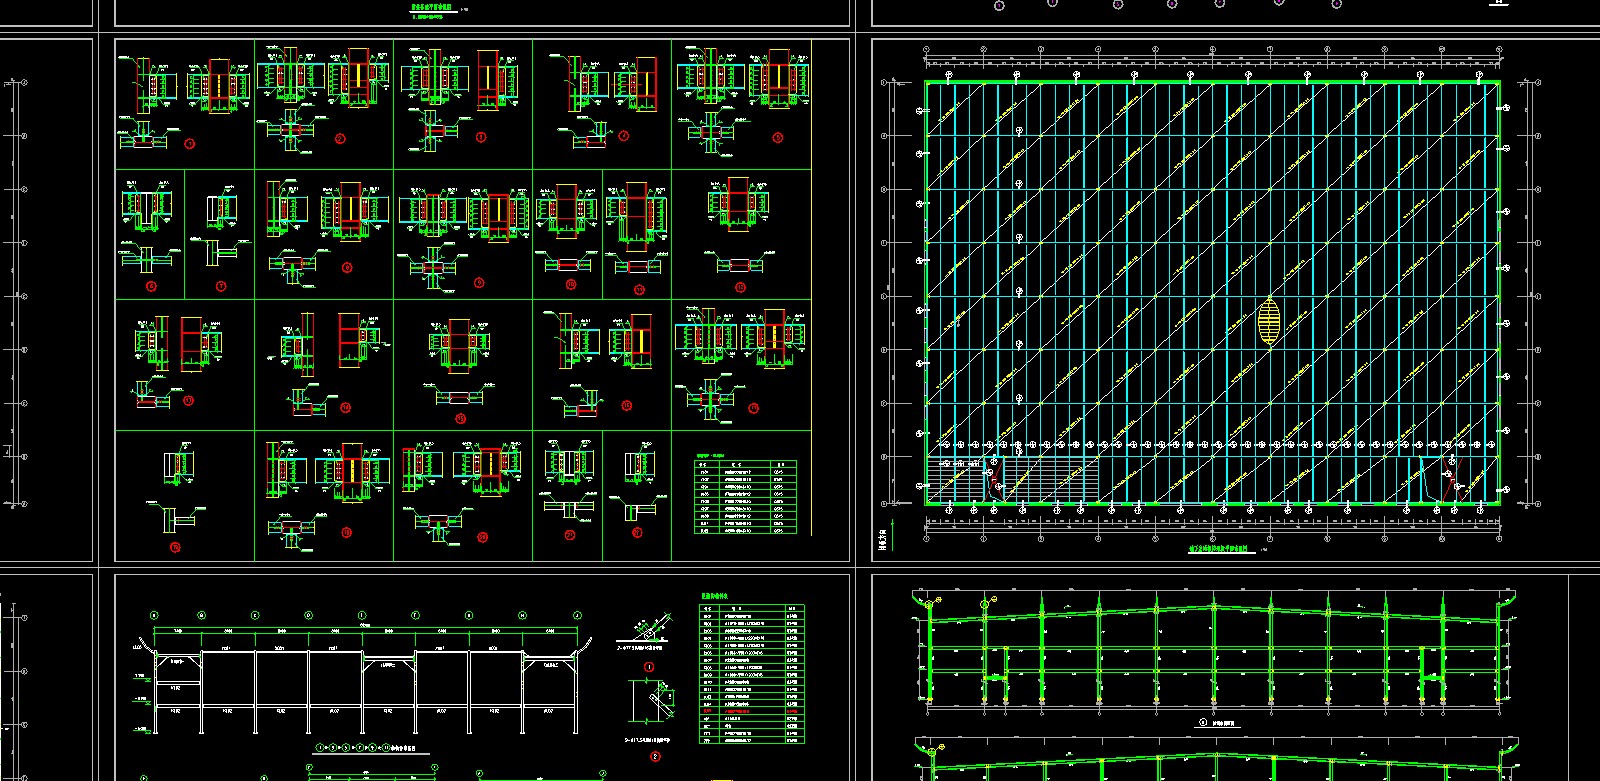
Task: Click the vertical text label left of roof plan
Action: [882, 541]
